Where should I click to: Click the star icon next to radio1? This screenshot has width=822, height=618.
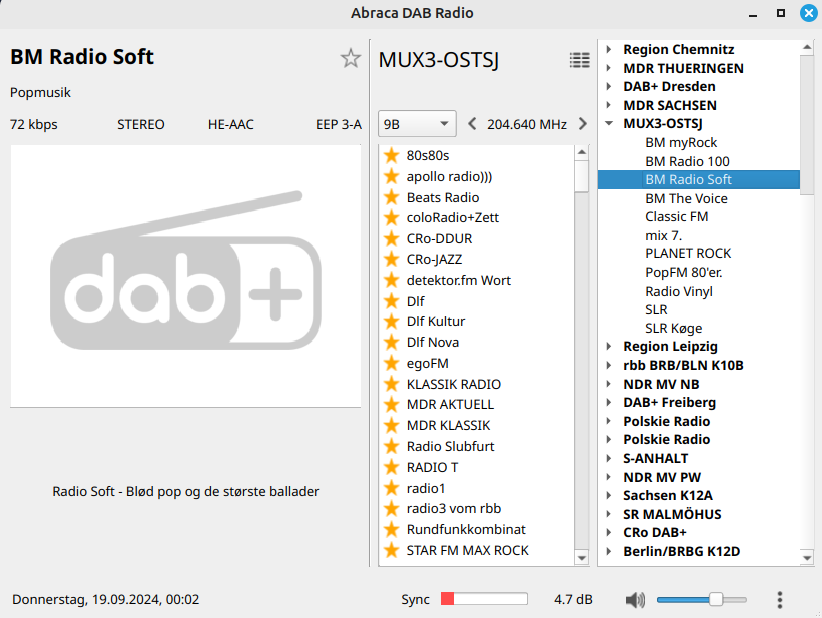tap(392, 488)
